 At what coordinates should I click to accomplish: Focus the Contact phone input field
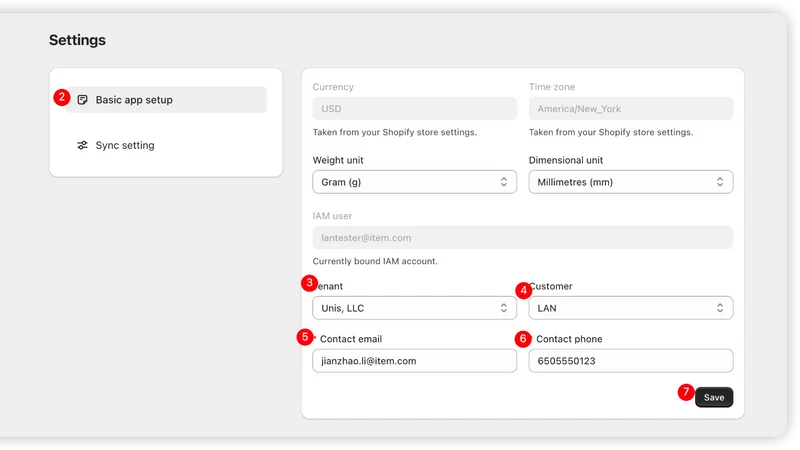tap(631, 361)
